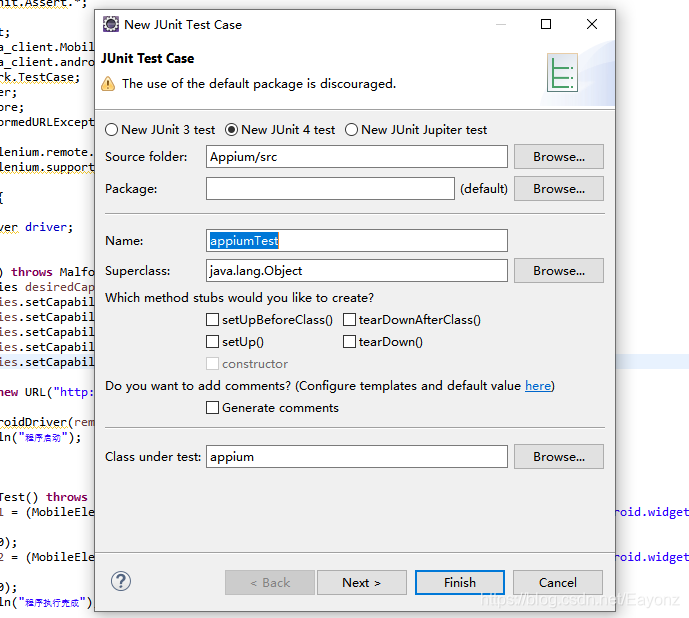This screenshot has height=618, width=689.
Task: Check the Generate comments option
Action: click(213, 407)
